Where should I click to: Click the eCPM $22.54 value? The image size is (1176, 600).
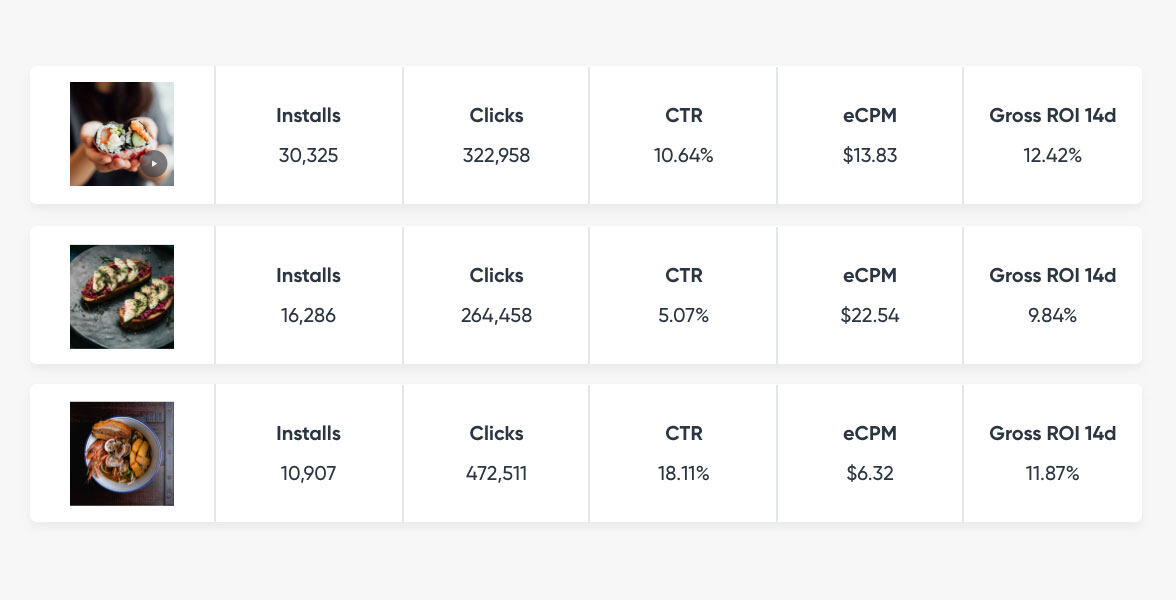point(870,316)
